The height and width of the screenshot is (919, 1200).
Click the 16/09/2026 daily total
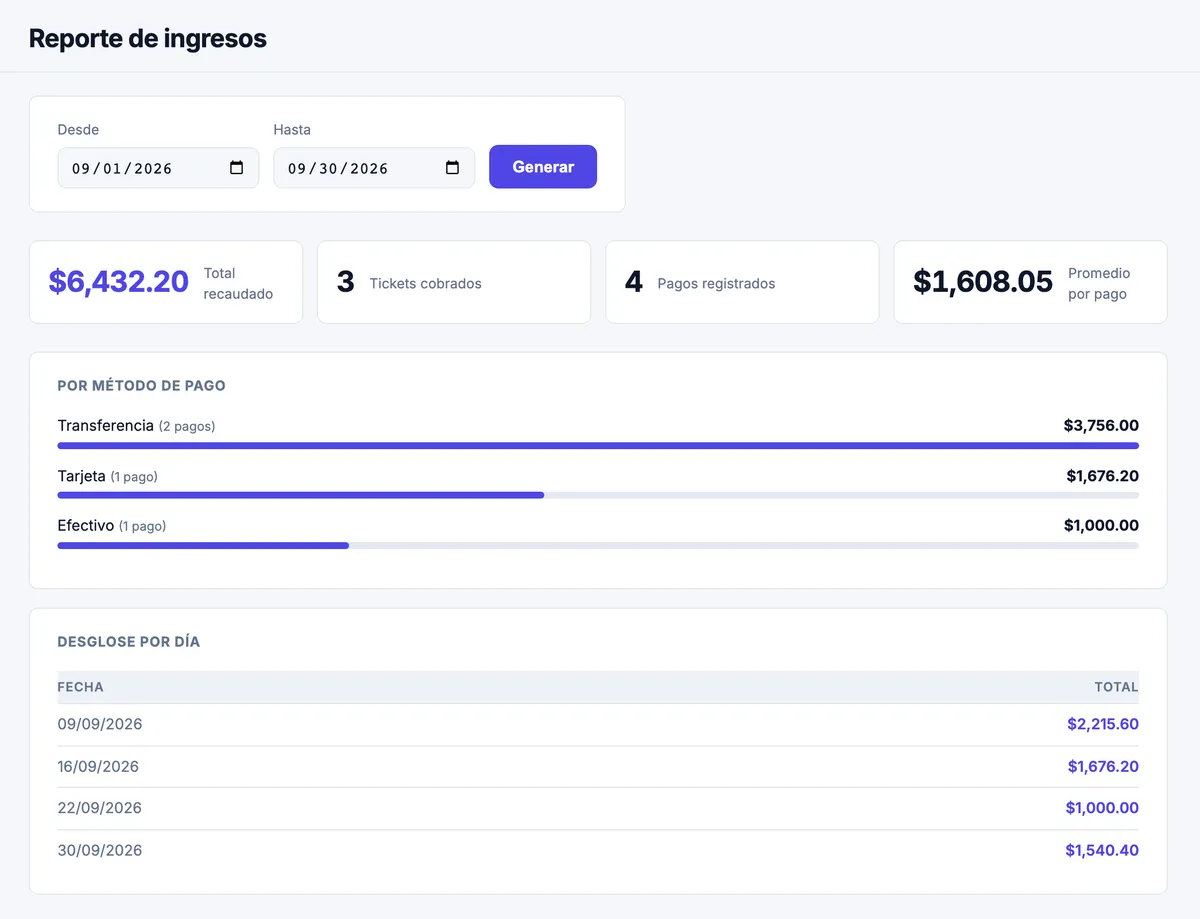(1103, 767)
